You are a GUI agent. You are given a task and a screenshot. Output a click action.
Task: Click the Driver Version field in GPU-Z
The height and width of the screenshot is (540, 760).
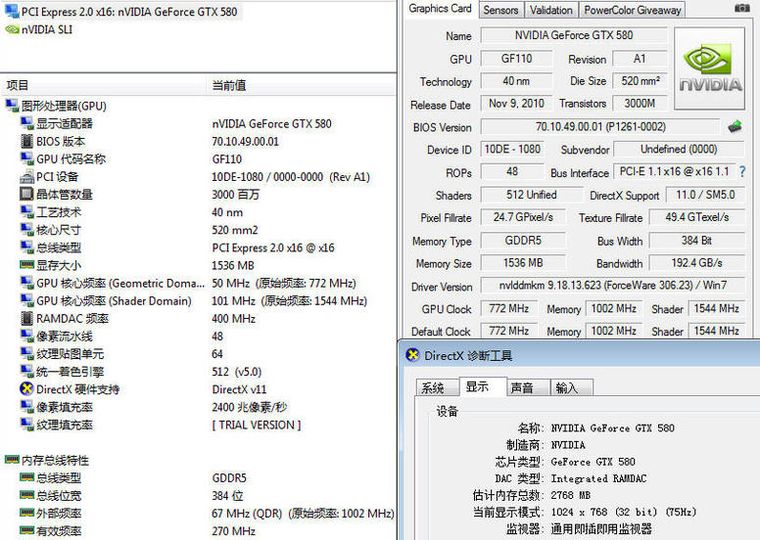pos(613,286)
